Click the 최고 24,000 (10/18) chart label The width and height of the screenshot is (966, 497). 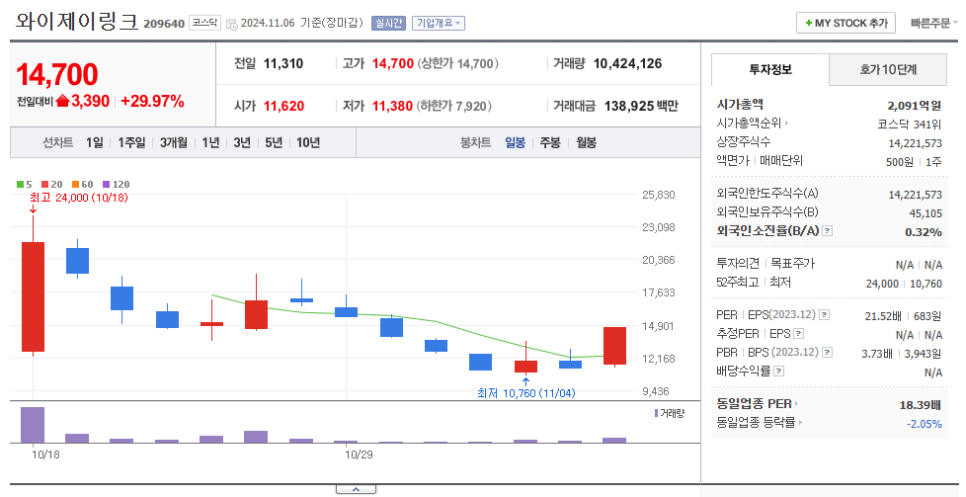pyautogui.click(x=79, y=198)
